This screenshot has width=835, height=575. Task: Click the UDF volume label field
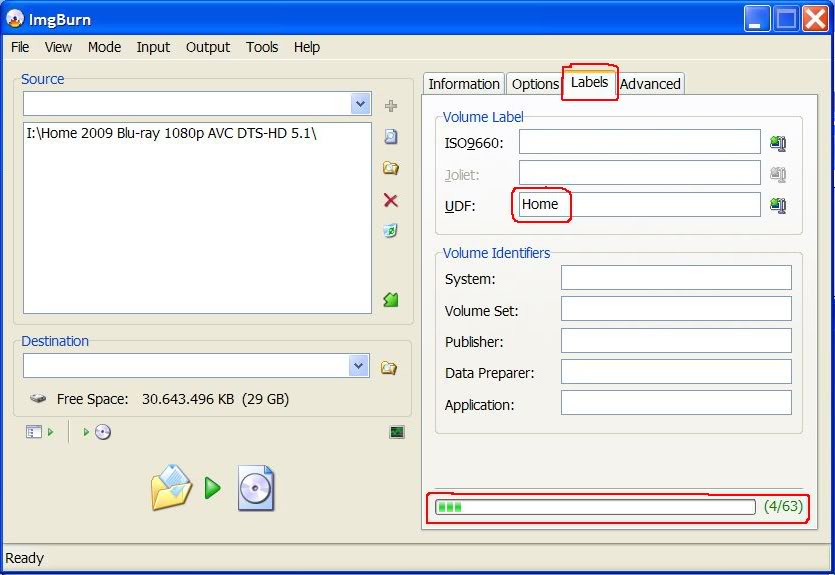pos(640,205)
